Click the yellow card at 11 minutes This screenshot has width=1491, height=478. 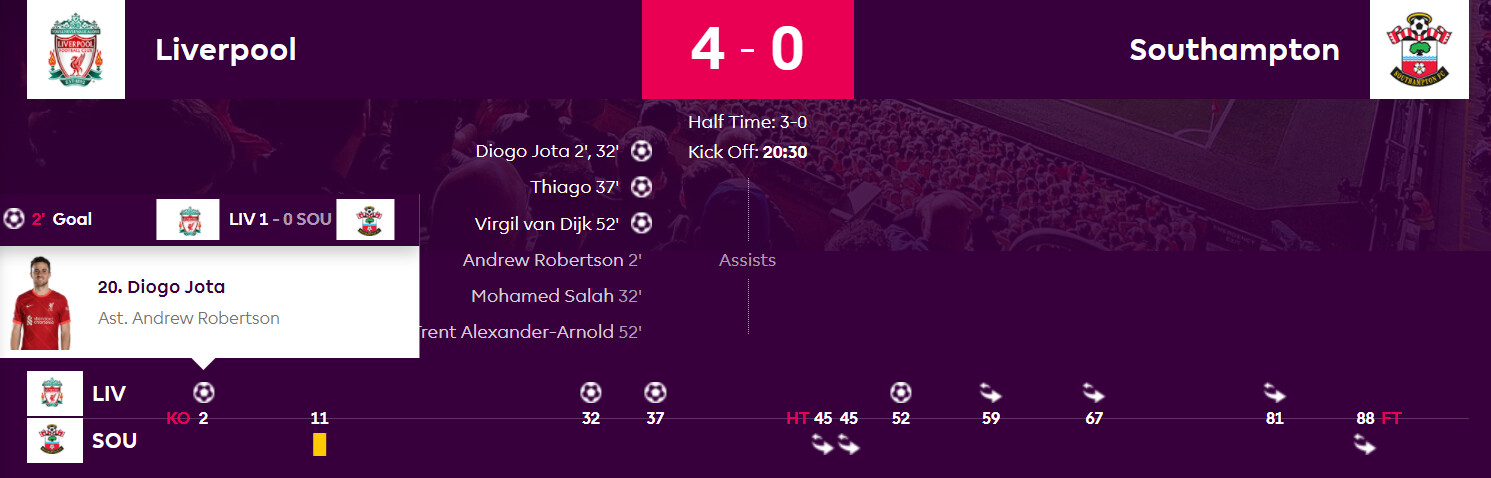[320, 444]
